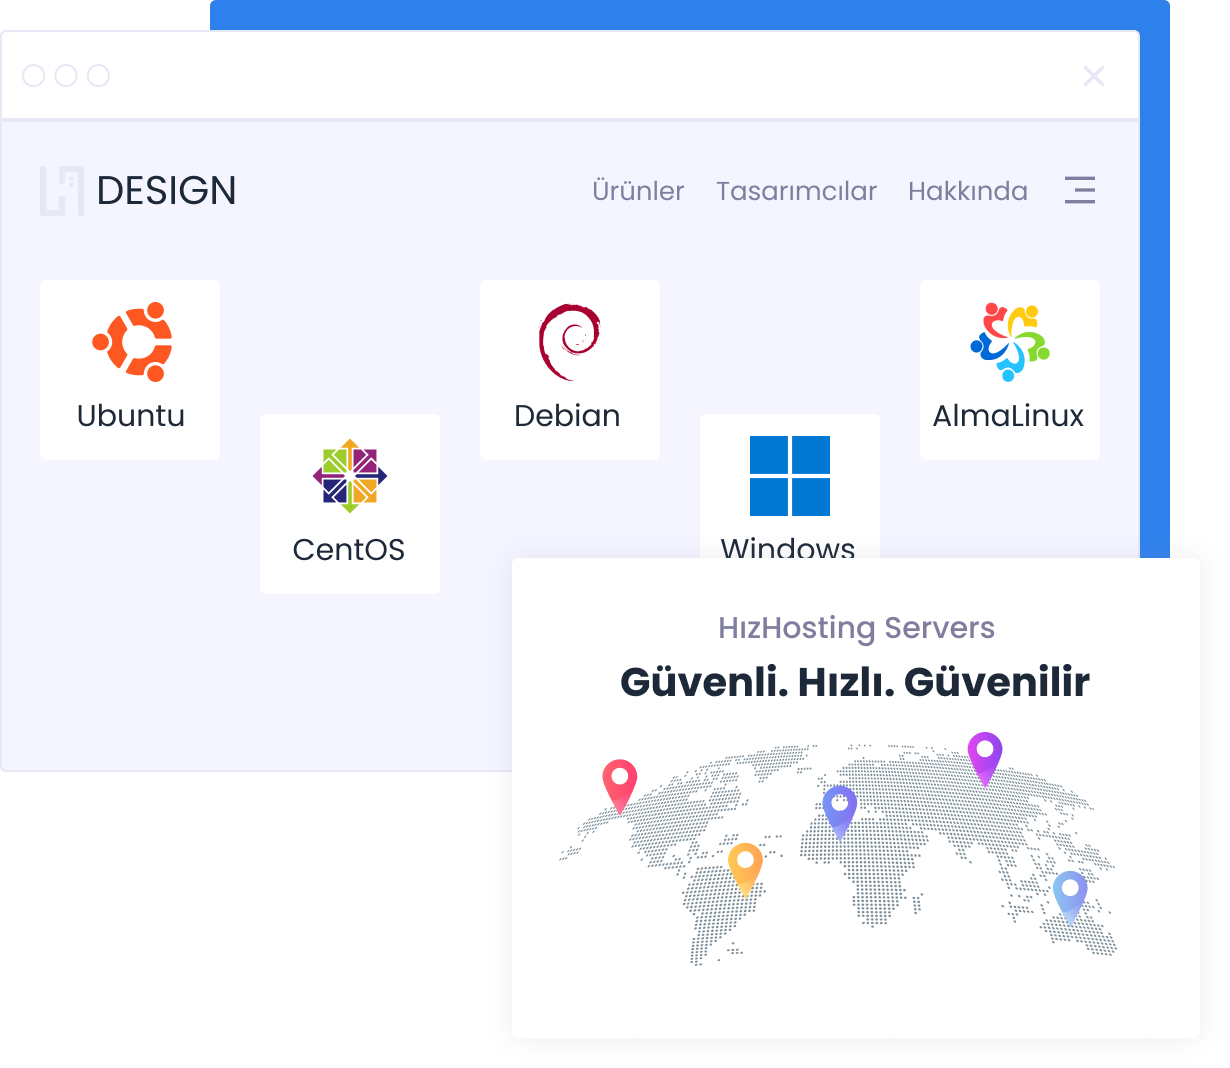The image size is (1230, 1068).
Task: Click the Debian swirl logo
Action: click(569, 342)
